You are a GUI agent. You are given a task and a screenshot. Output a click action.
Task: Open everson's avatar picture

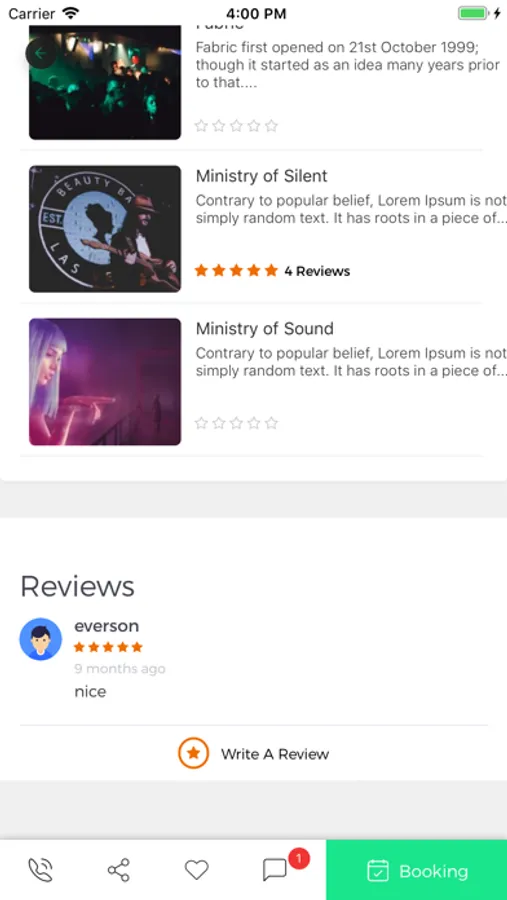[41, 639]
